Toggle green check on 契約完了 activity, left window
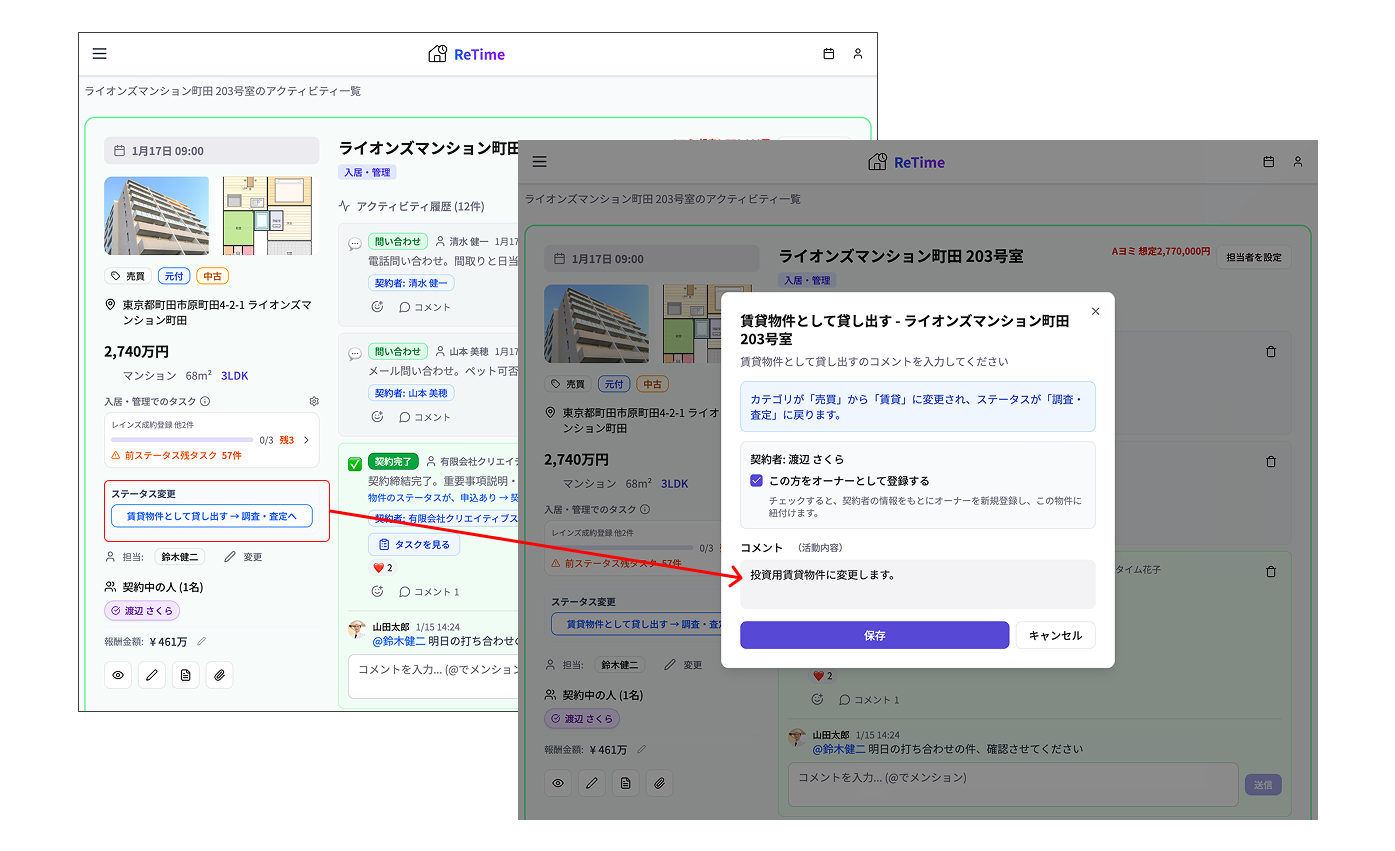 point(354,463)
